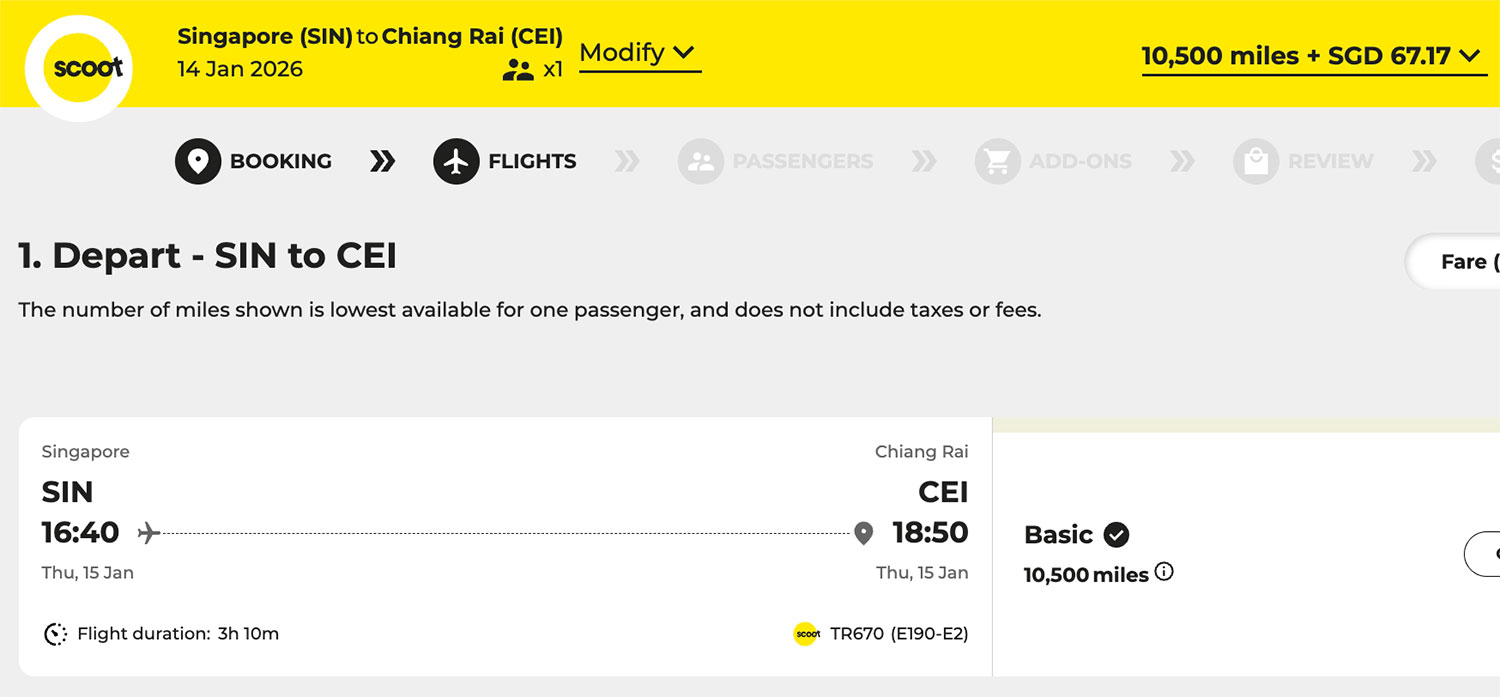Go to the BOOKING step

coord(280,161)
